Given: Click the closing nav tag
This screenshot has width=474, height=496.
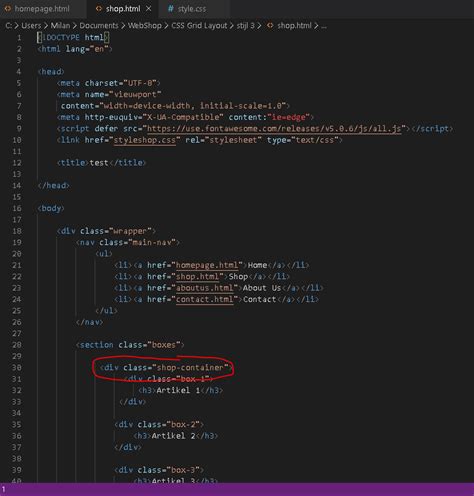Looking at the screenshot, I should pyautogui.click(x=89, y=322).
